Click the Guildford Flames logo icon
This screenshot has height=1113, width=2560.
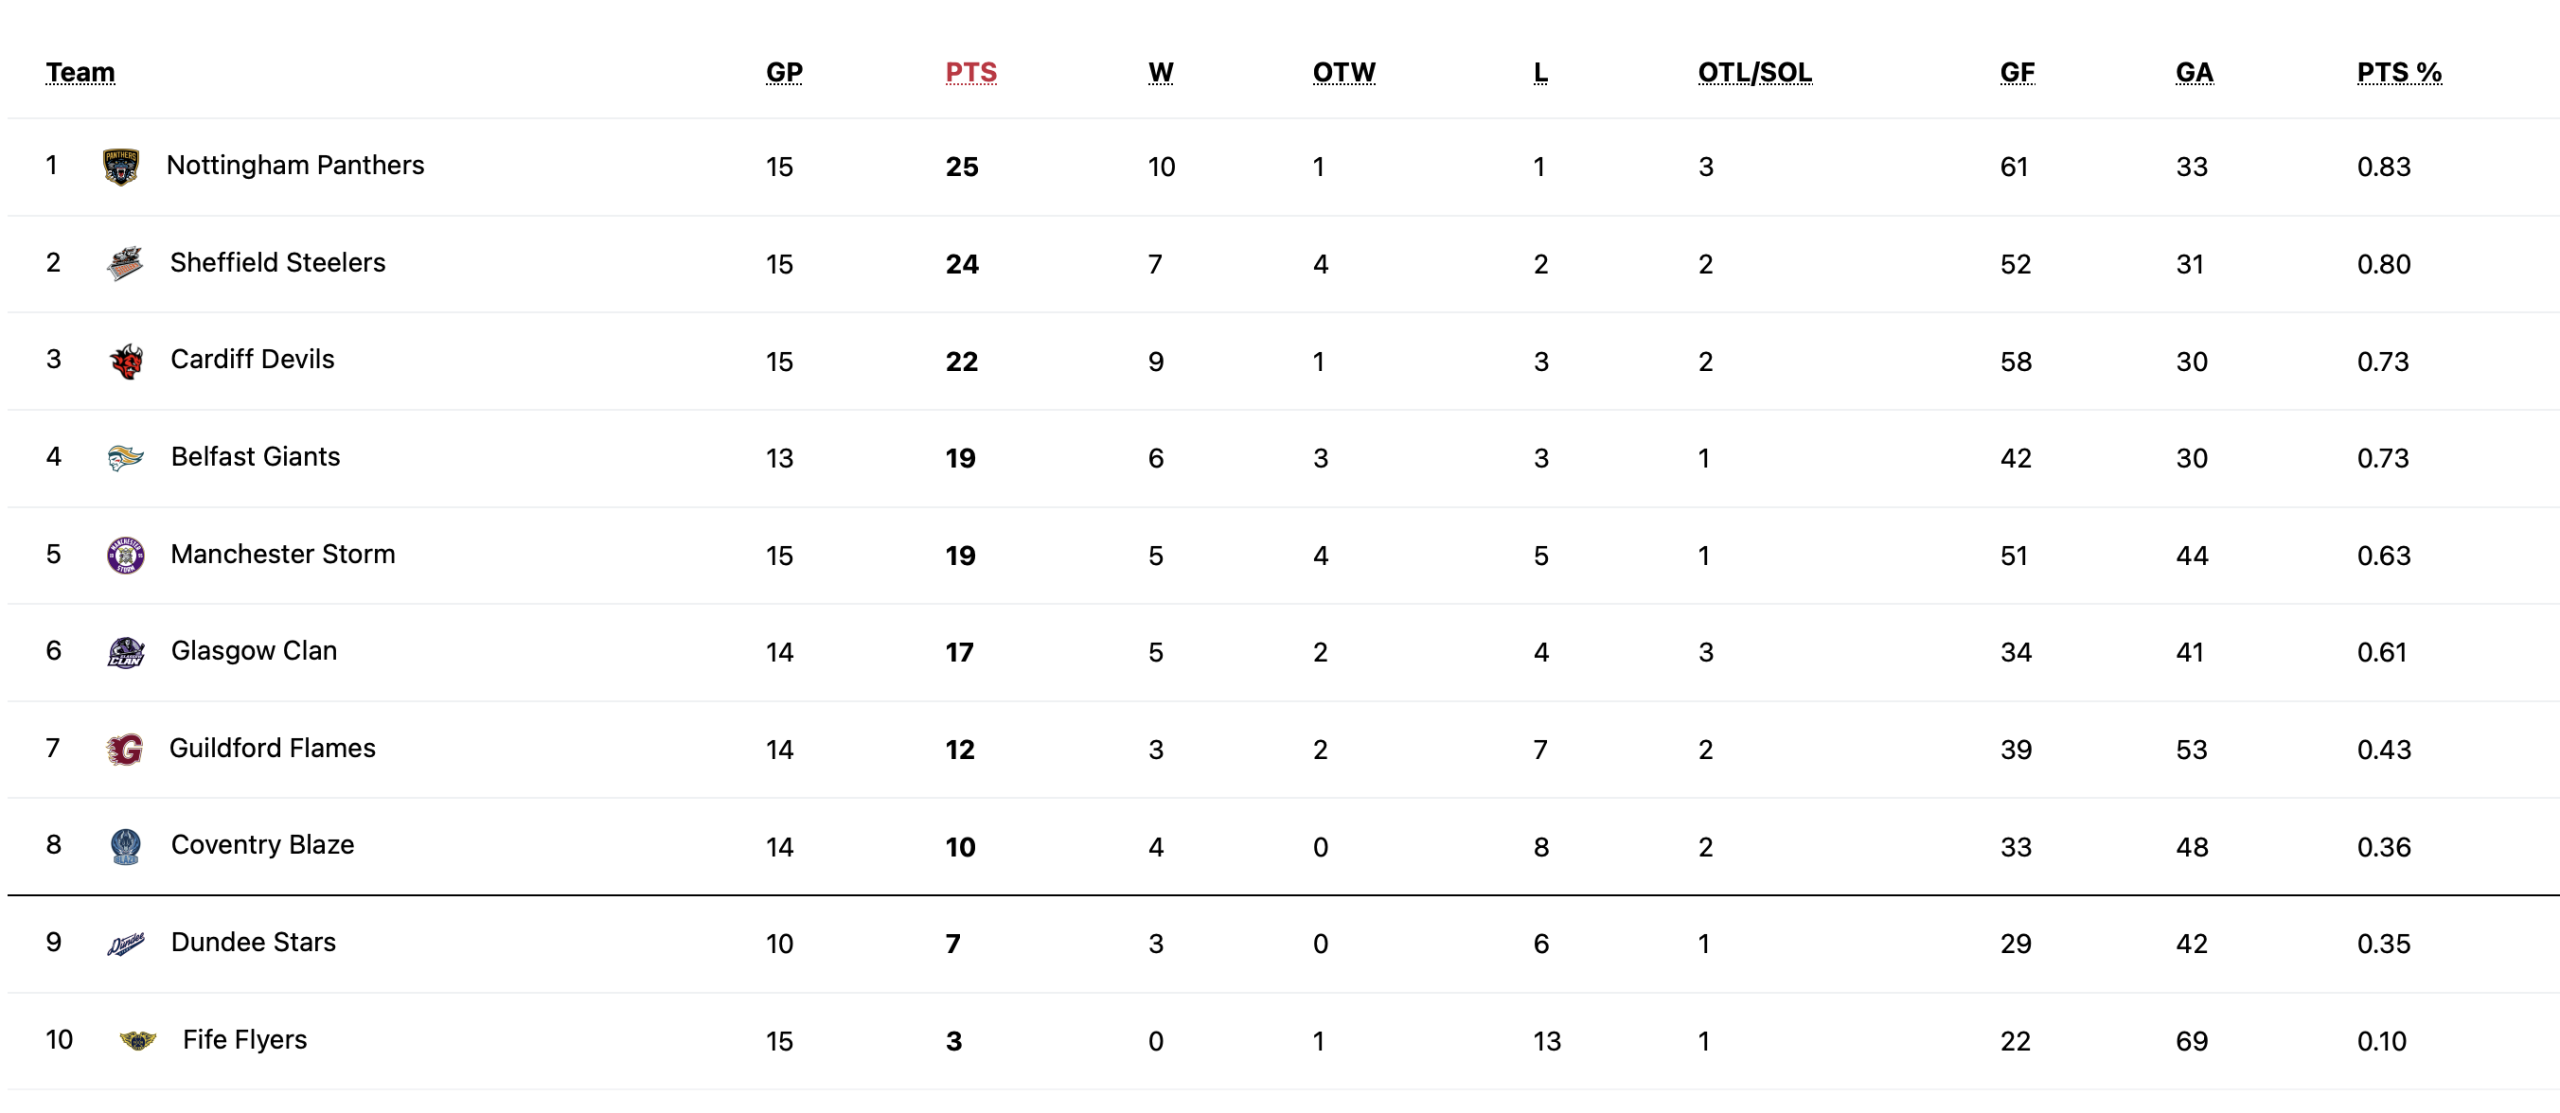pyautogui.click(x=125, y=749)
